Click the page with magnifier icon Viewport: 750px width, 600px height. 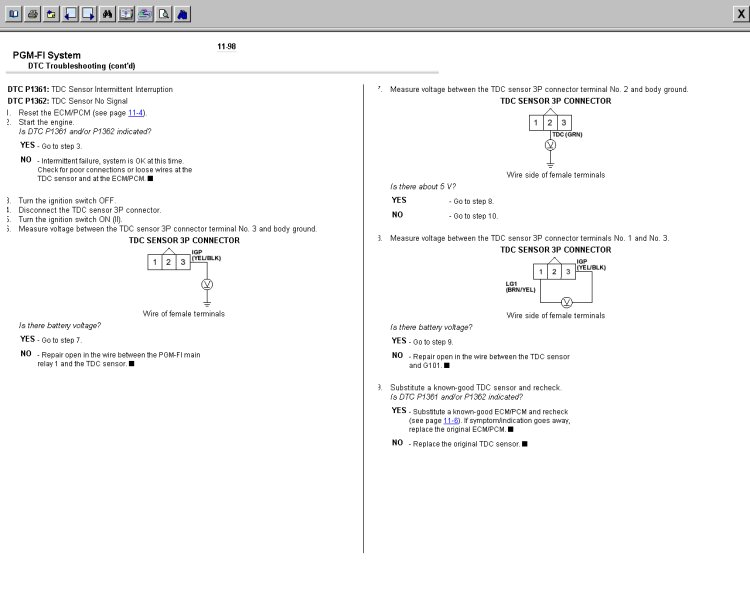tap(164, 13)
